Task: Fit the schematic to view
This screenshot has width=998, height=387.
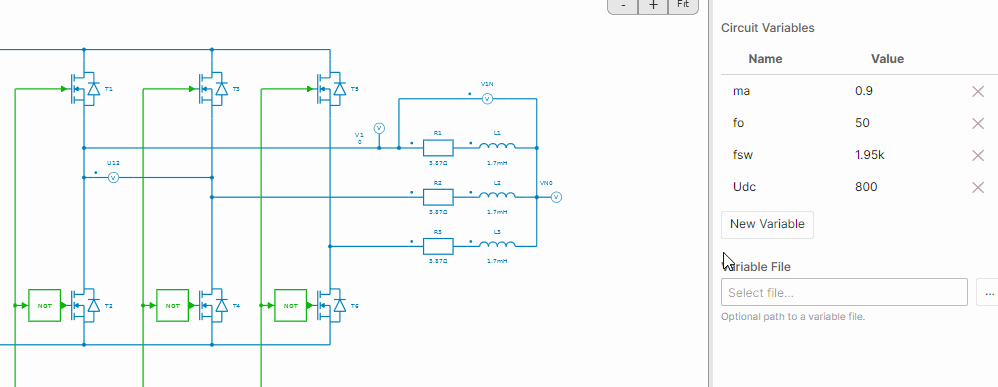Action: click(x=683, y=5)
